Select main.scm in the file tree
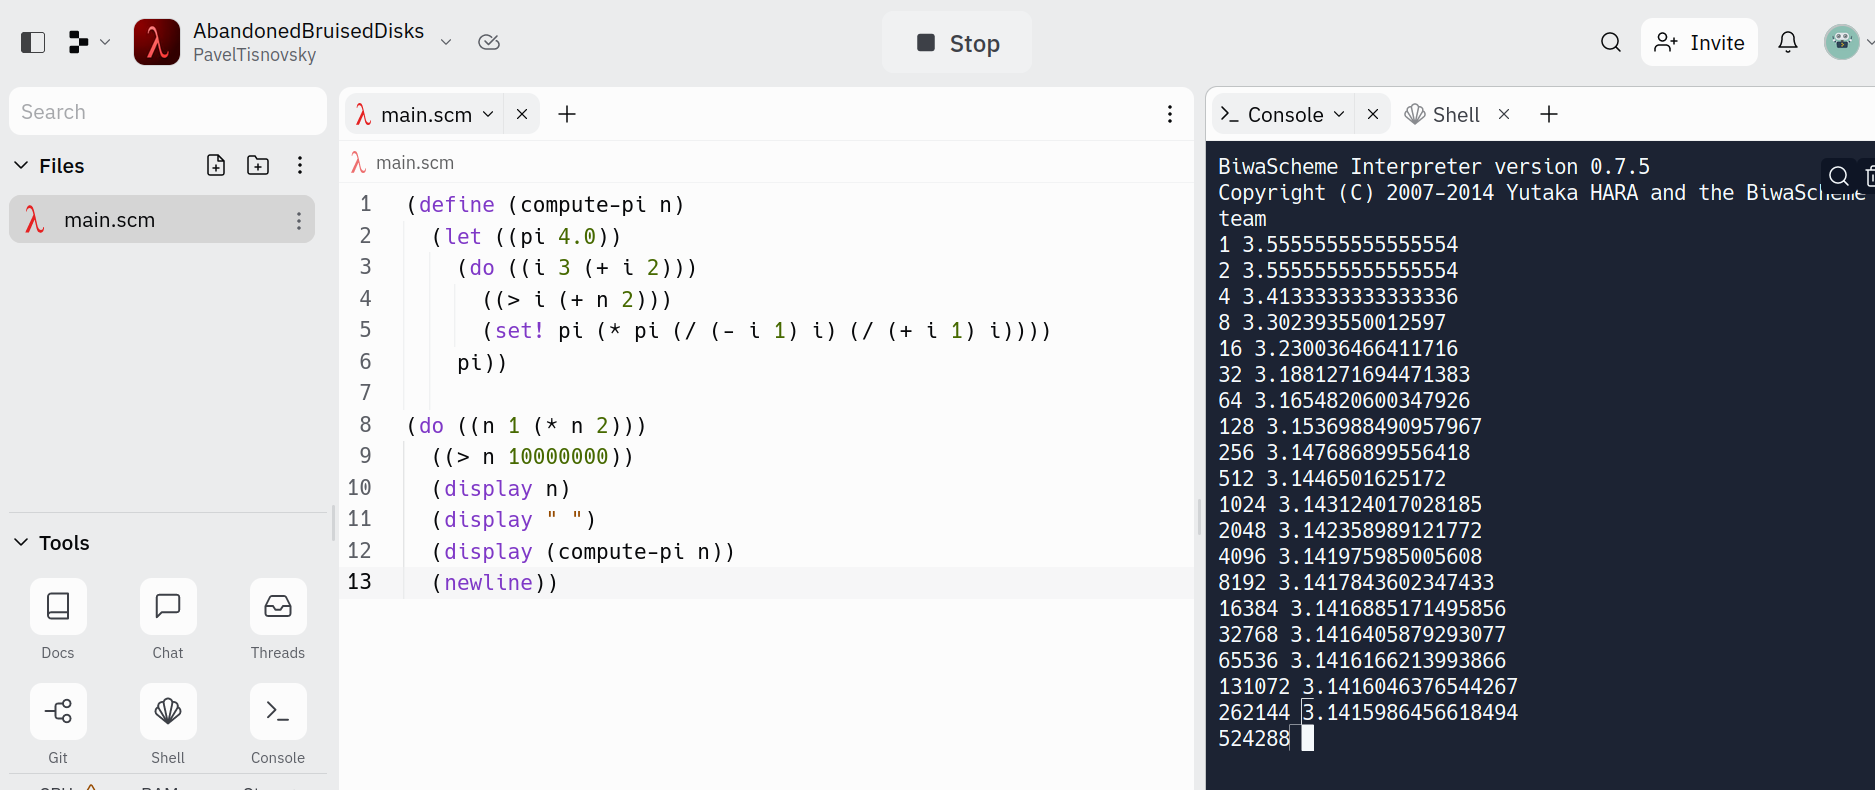Screen dimensions: 1875x790 click(x=162, y=220)
